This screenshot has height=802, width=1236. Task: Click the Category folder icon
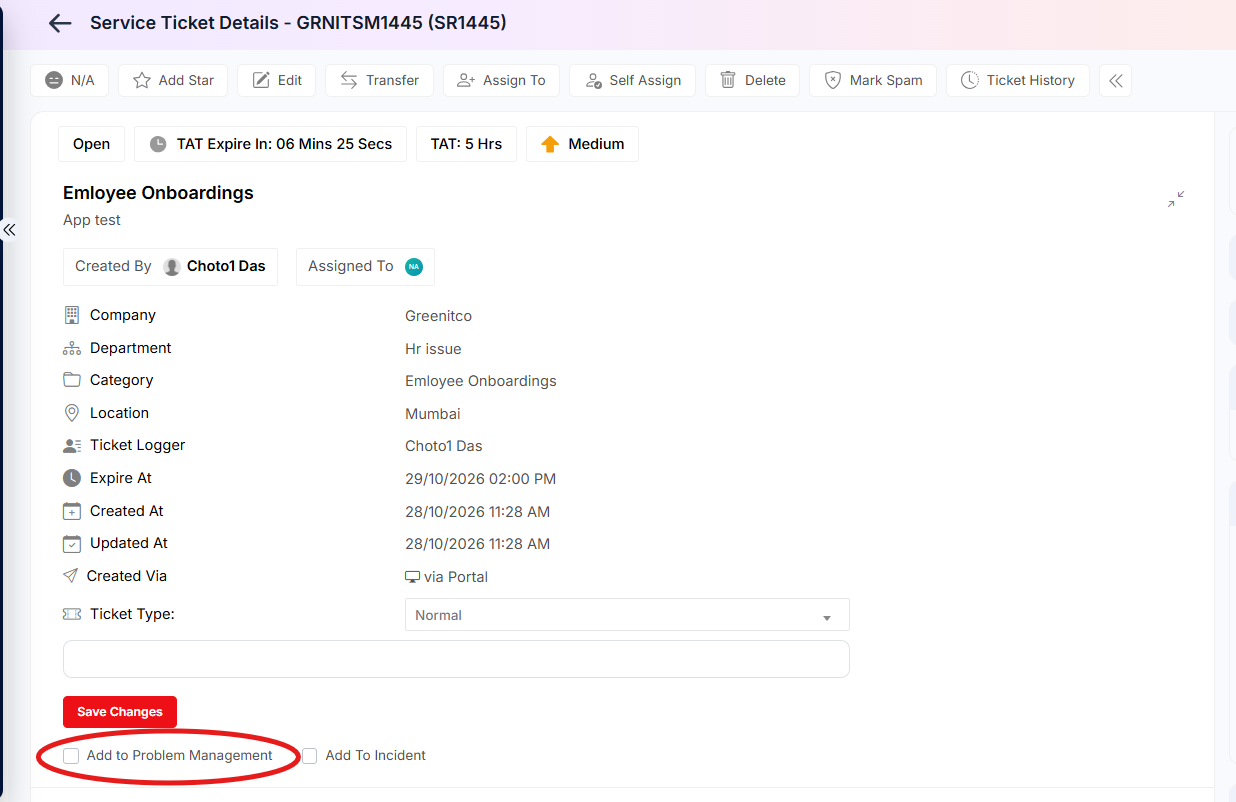pos(71,380)
